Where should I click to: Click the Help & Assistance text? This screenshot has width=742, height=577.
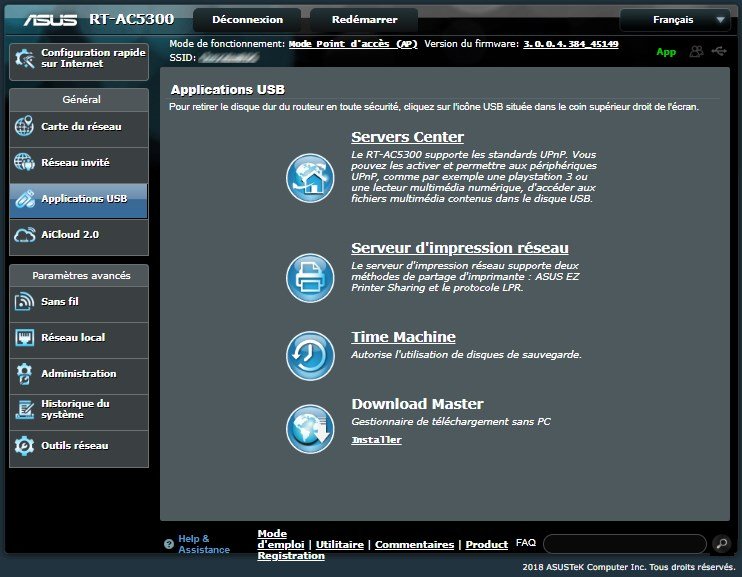click(203, 544)
